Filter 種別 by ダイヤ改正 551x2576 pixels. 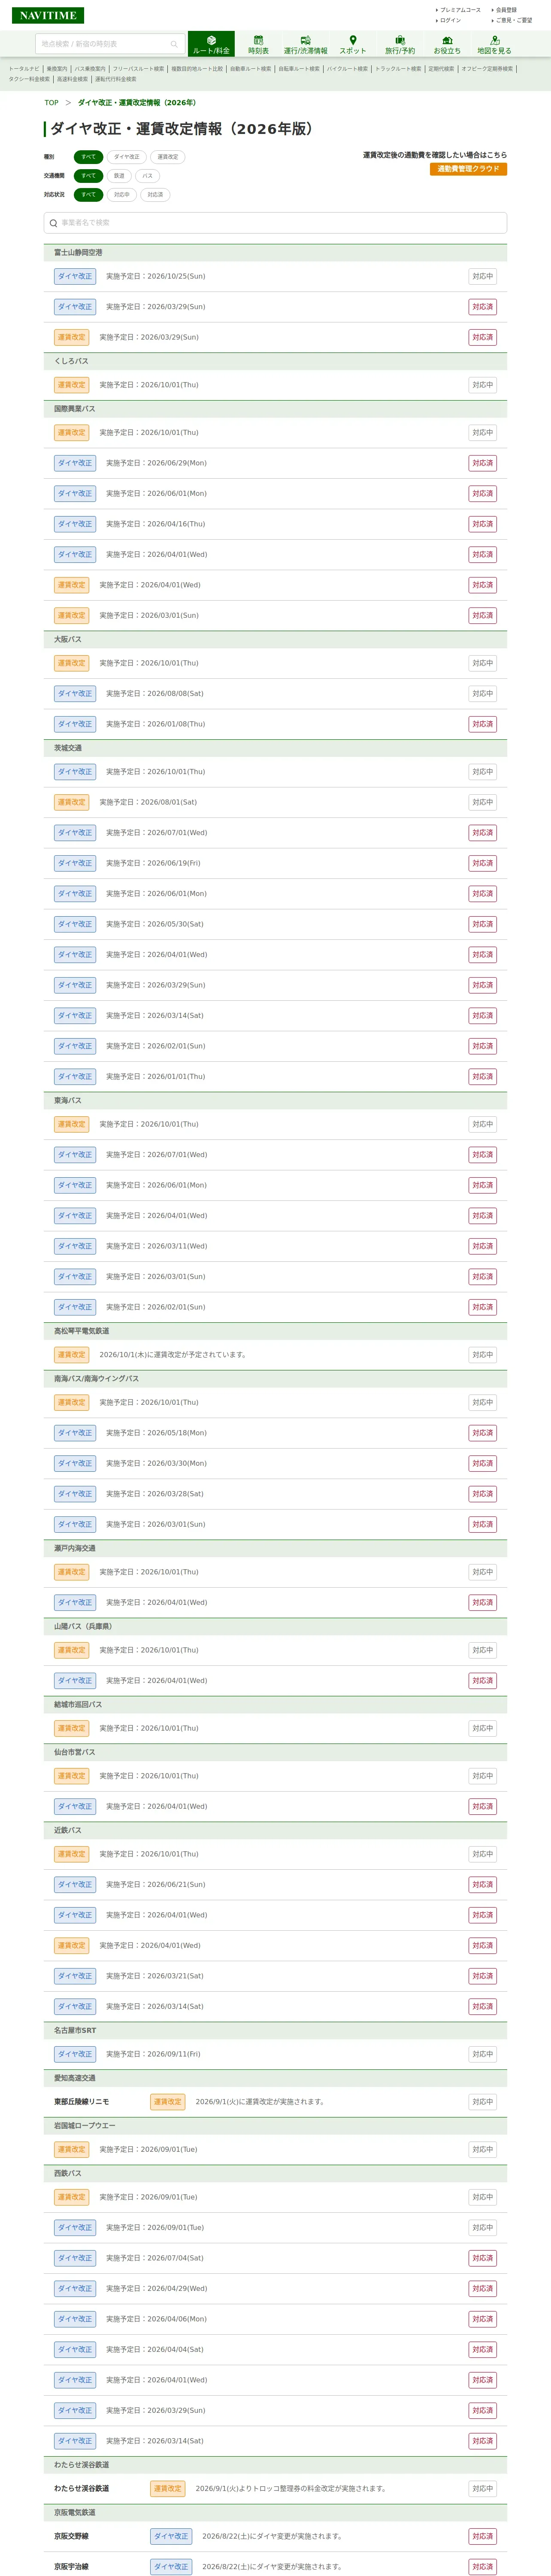coord(127,157)
